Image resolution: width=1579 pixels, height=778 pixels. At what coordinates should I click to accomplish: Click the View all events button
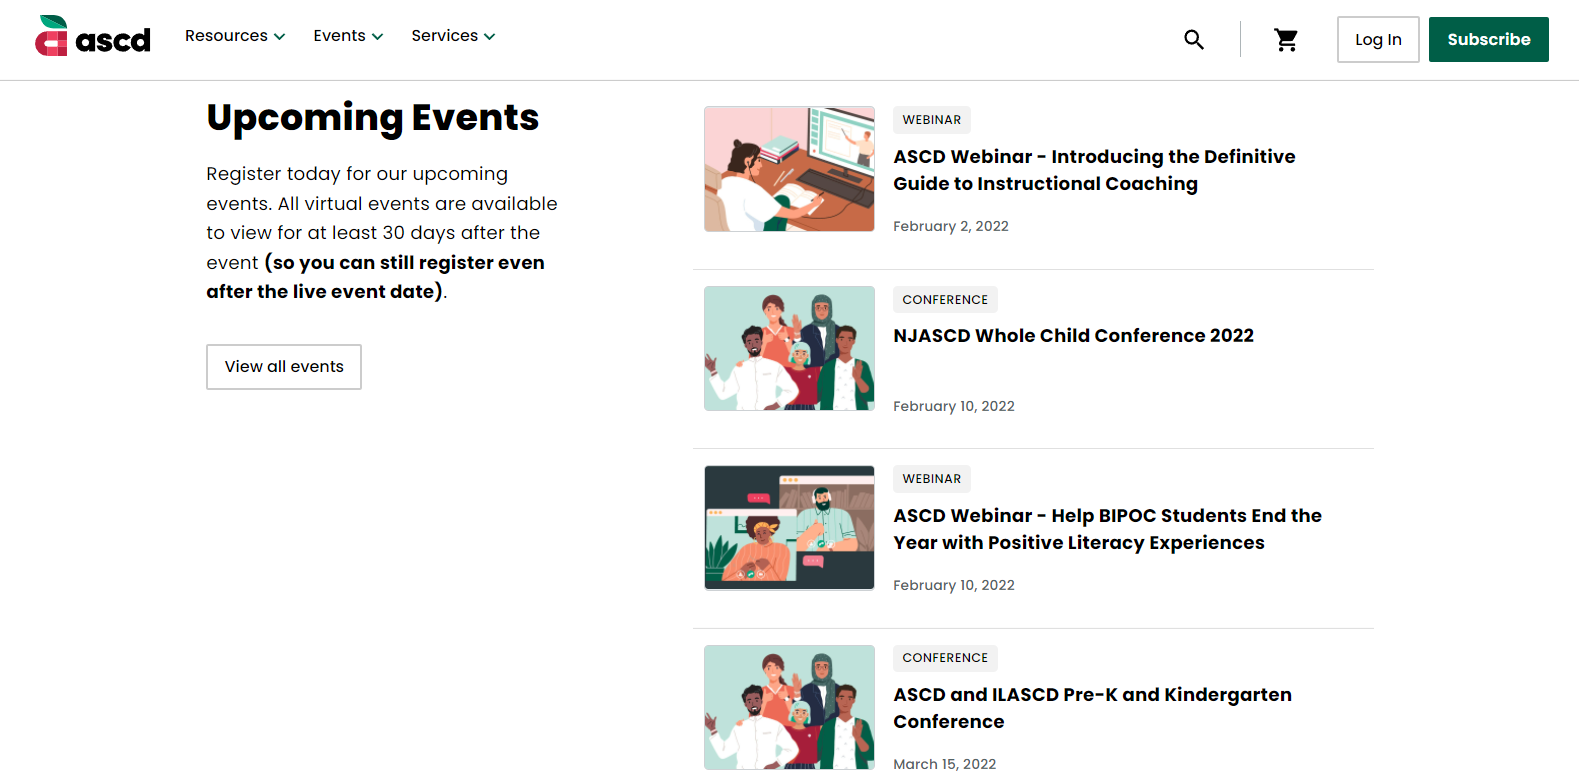point(284,367)
